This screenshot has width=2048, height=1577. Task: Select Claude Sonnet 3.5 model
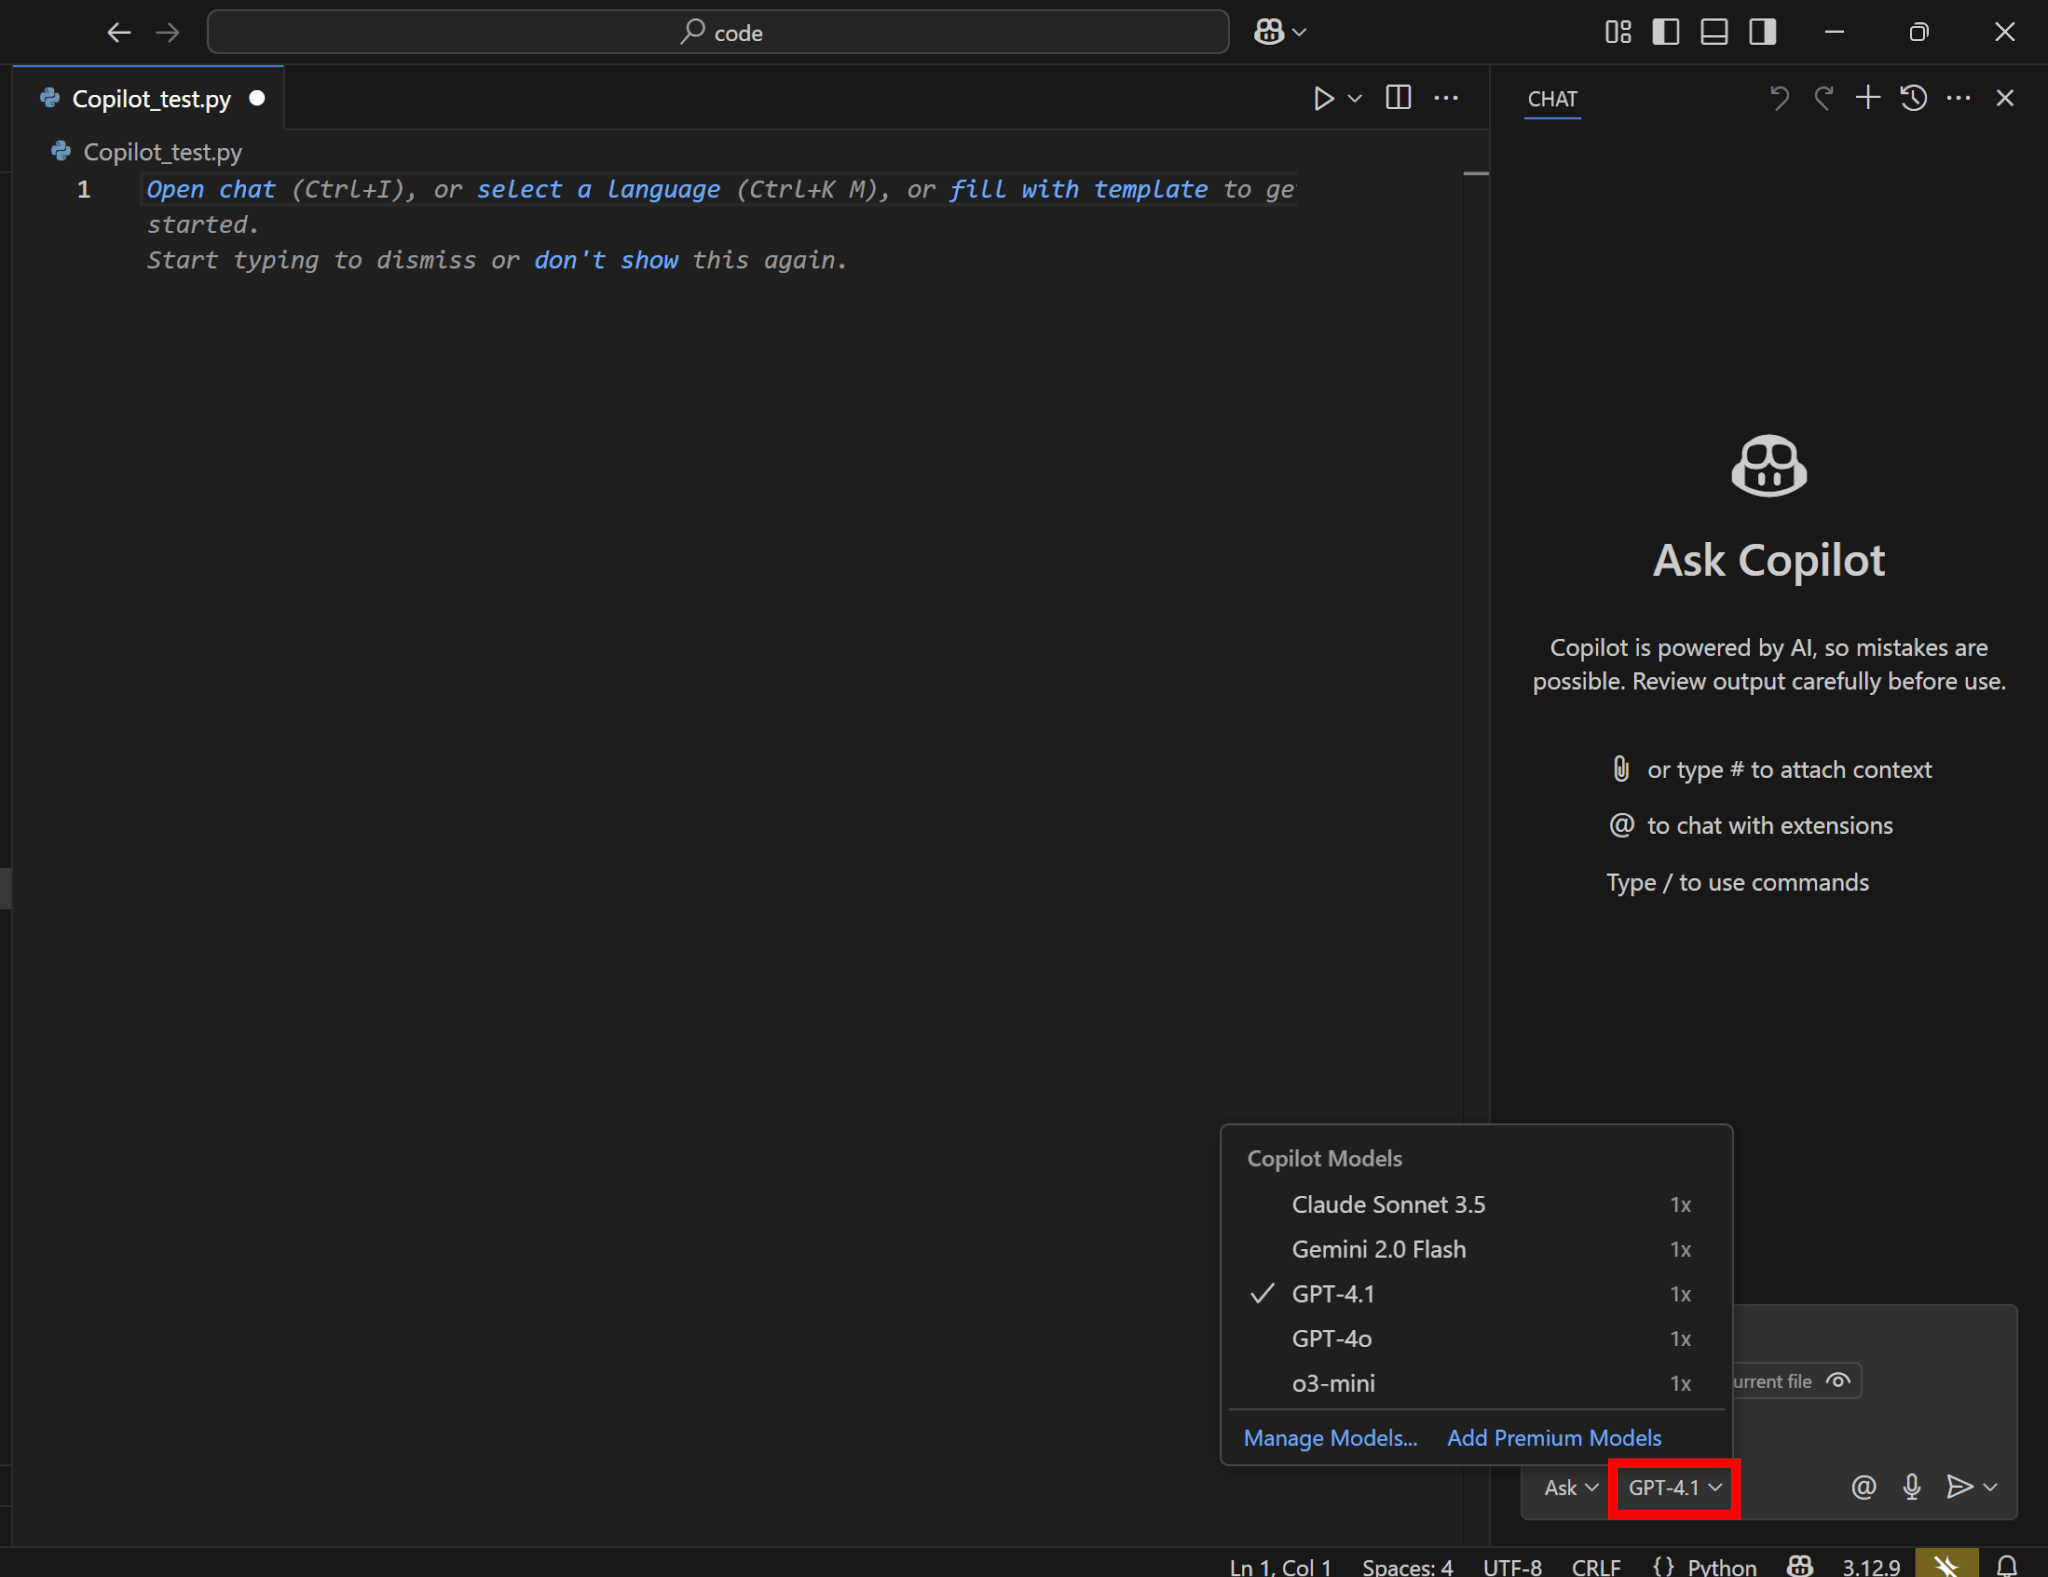click(x=1476, y=1204)
